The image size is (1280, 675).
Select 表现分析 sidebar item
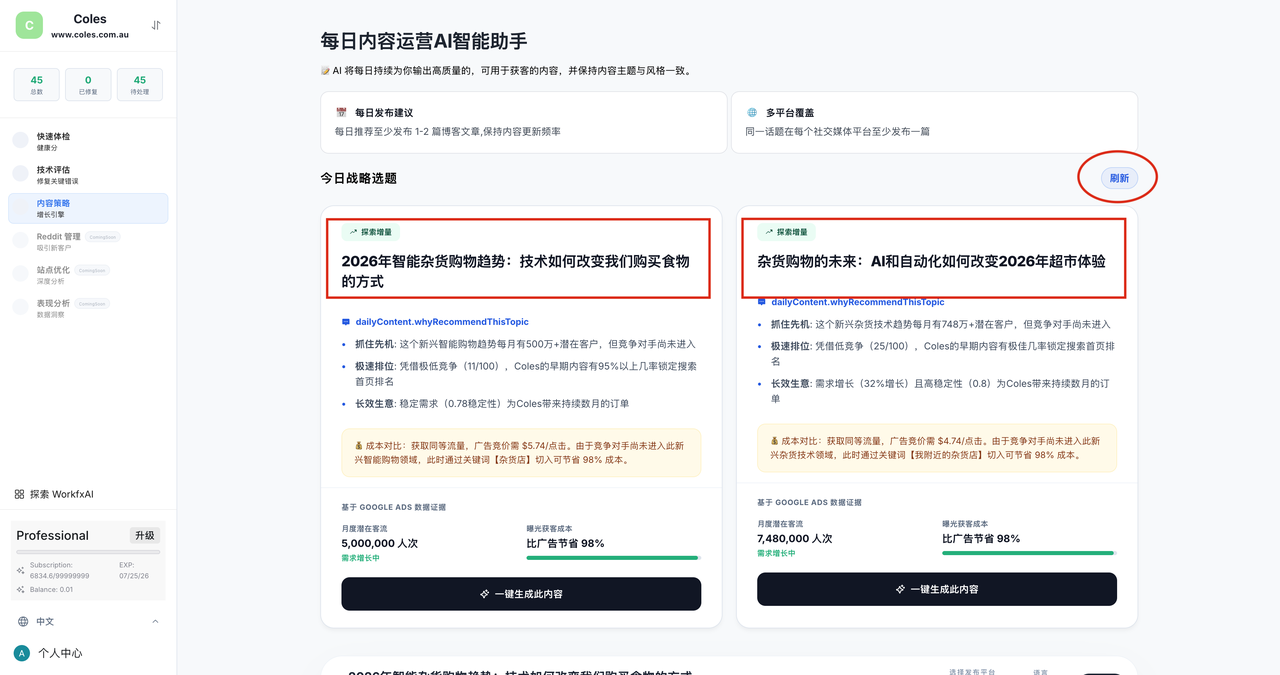(x=88, y=308)
